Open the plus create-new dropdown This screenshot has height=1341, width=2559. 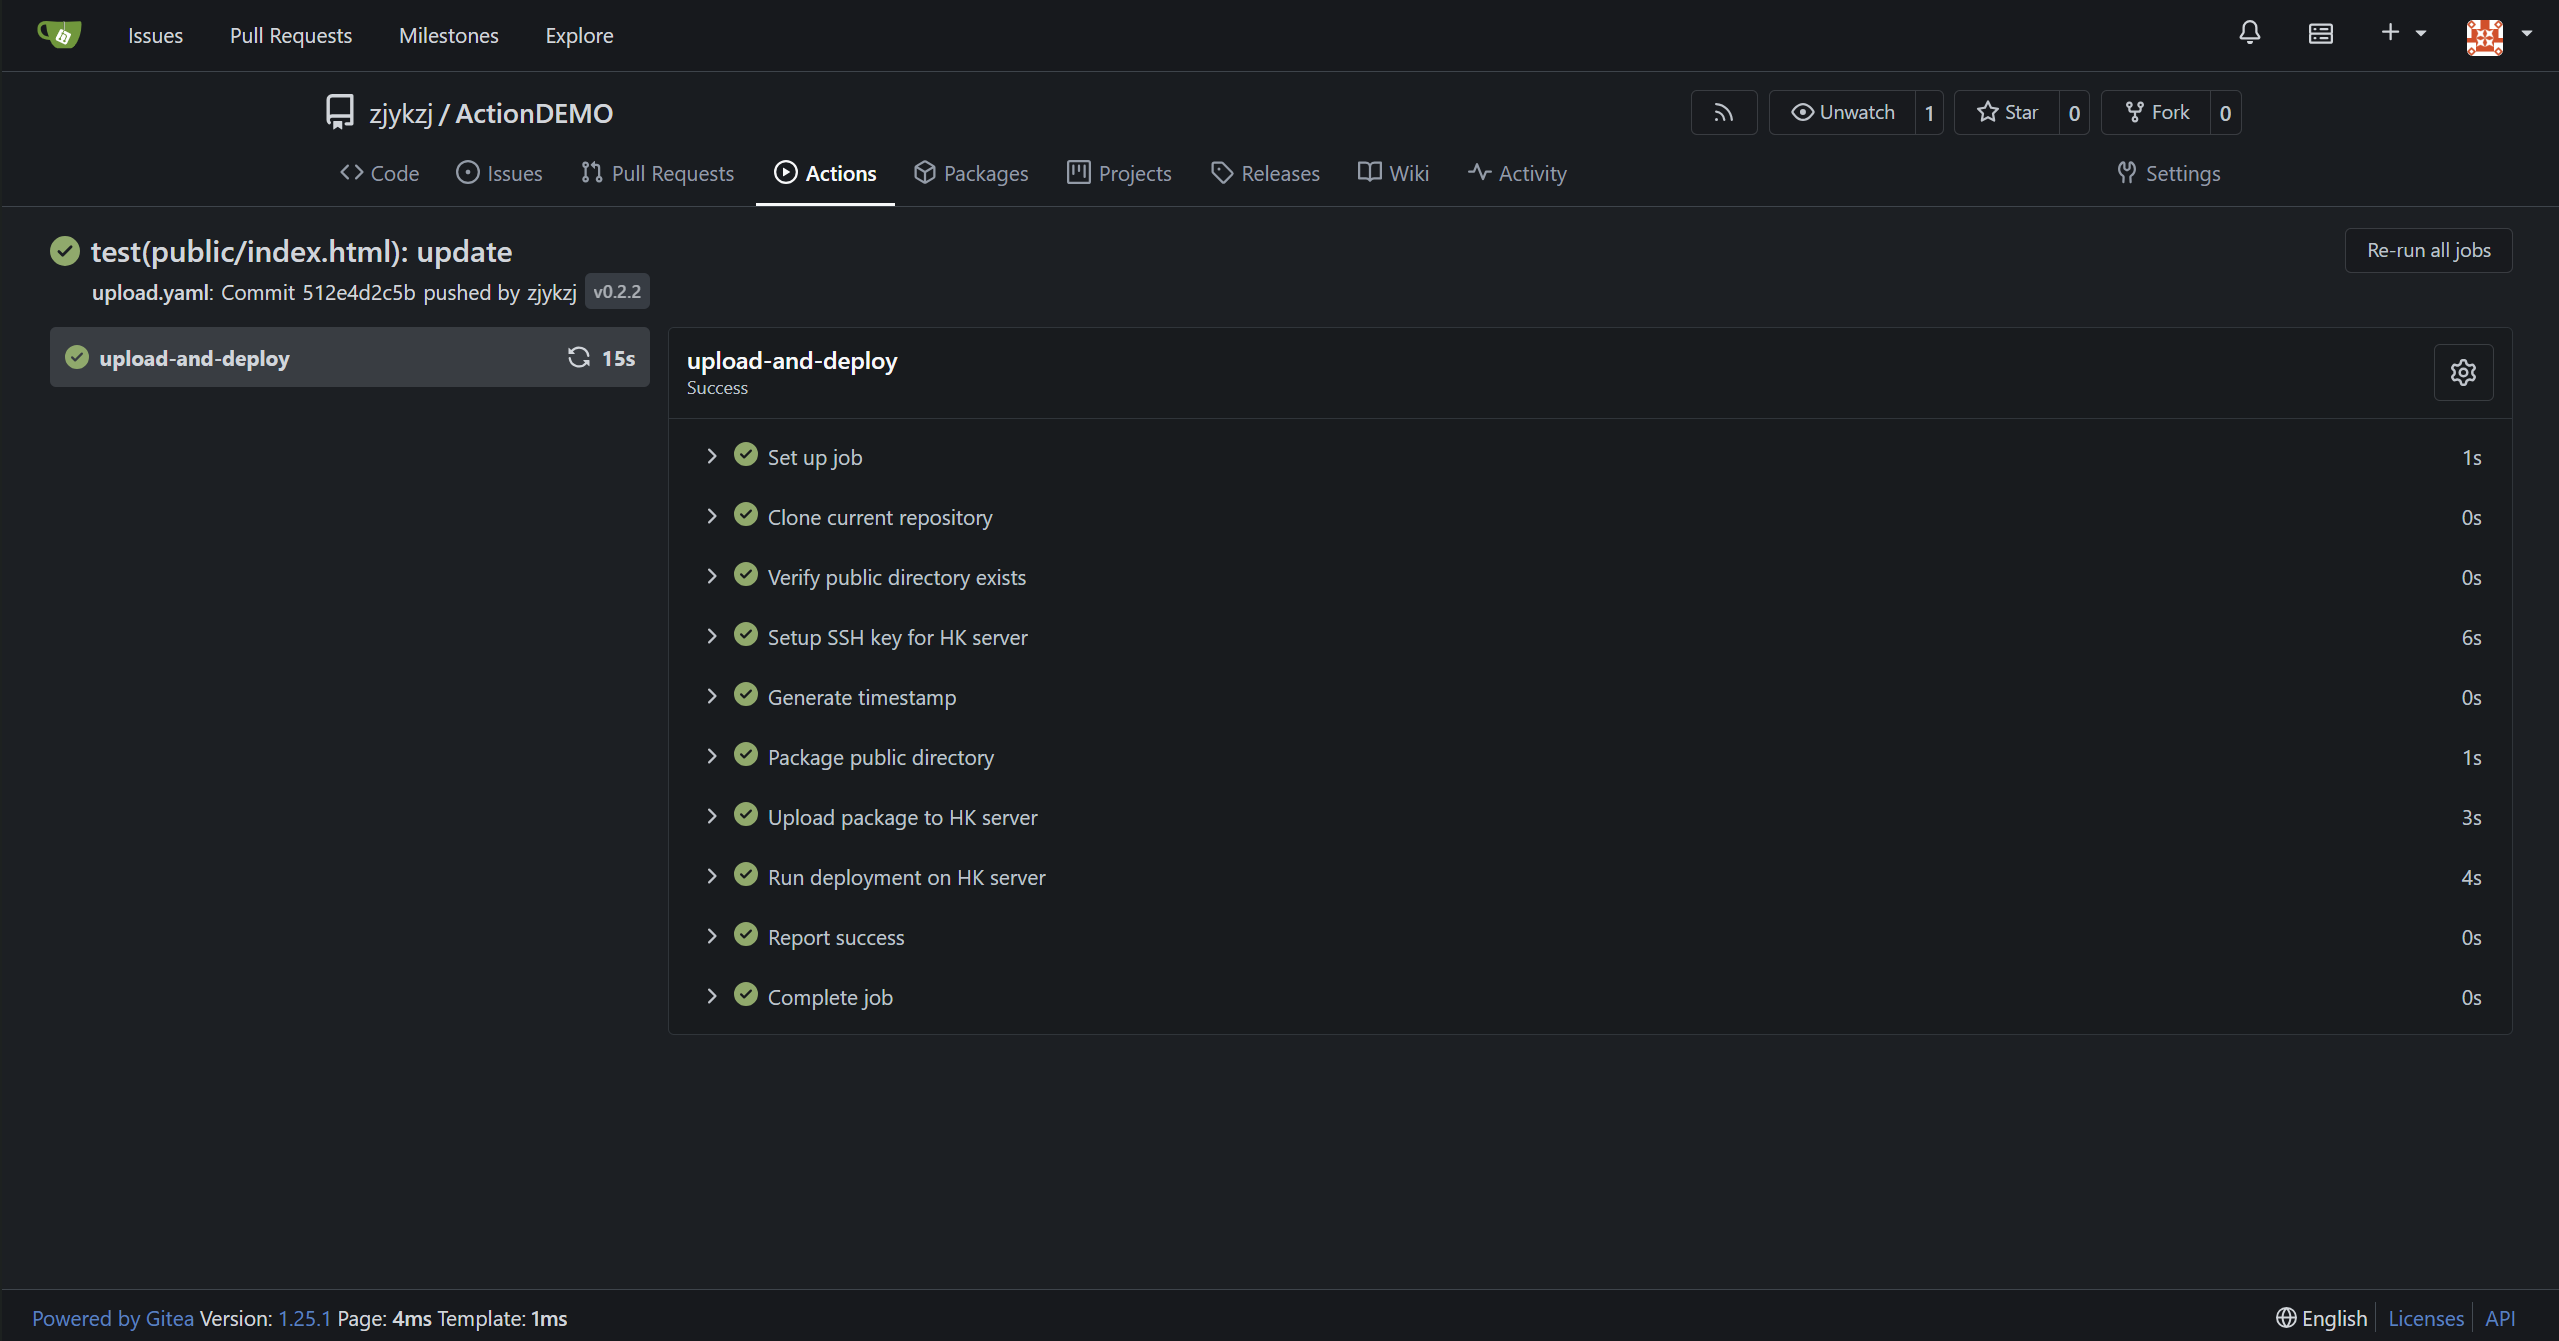(x=2402, y=33)
